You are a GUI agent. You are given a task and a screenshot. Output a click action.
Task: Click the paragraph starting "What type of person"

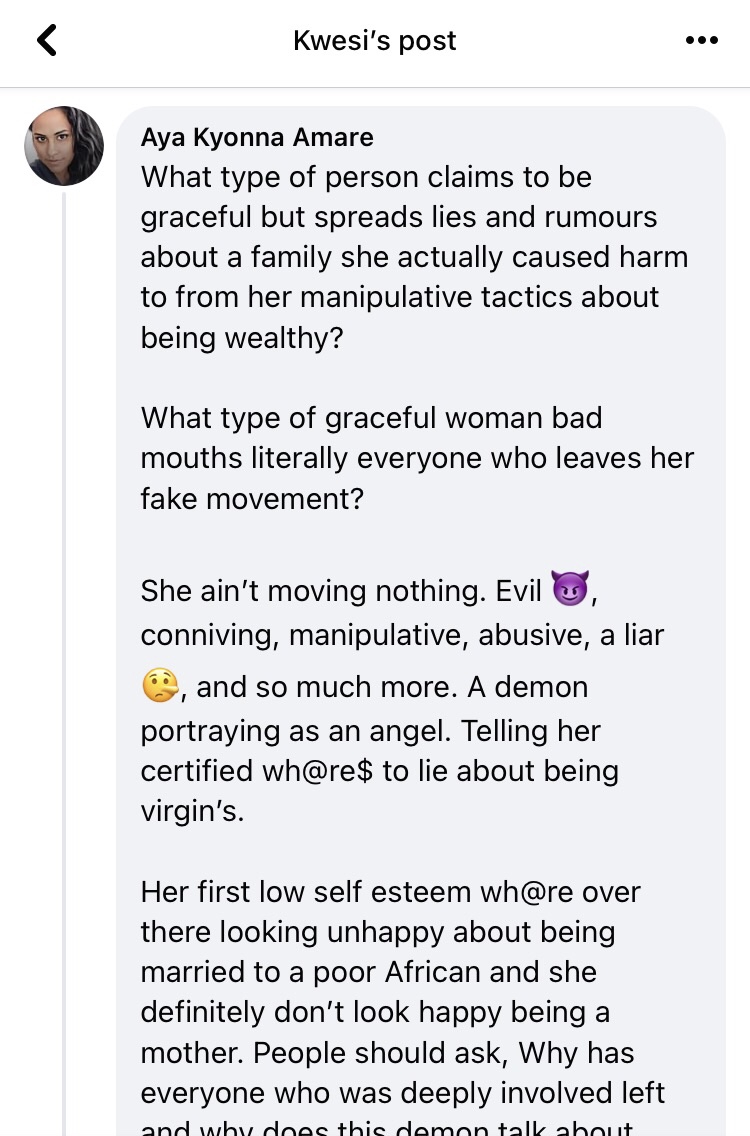(x=366, y=177)
